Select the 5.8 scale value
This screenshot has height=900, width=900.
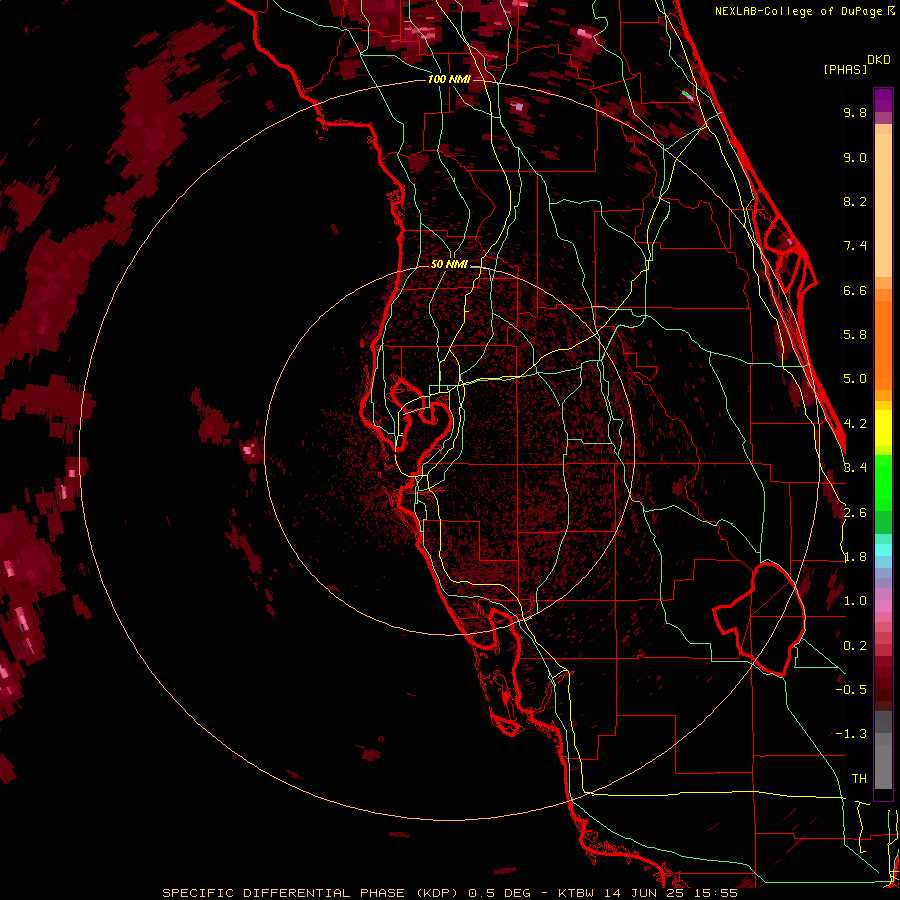855,335
